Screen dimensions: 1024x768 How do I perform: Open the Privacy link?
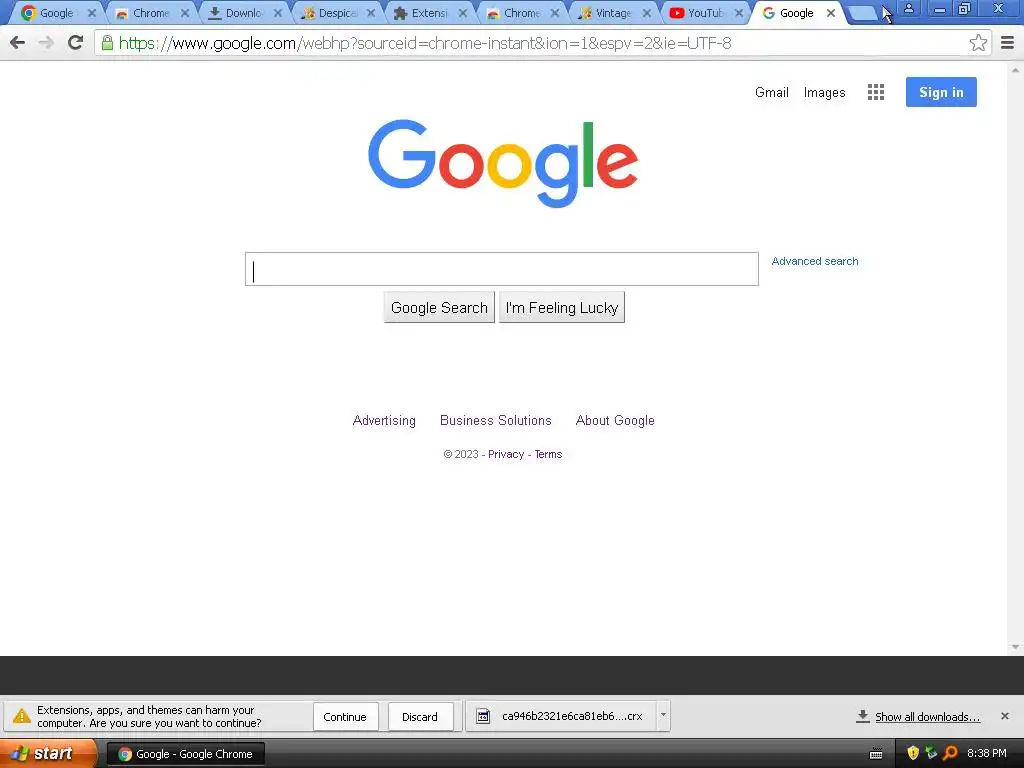506,454
